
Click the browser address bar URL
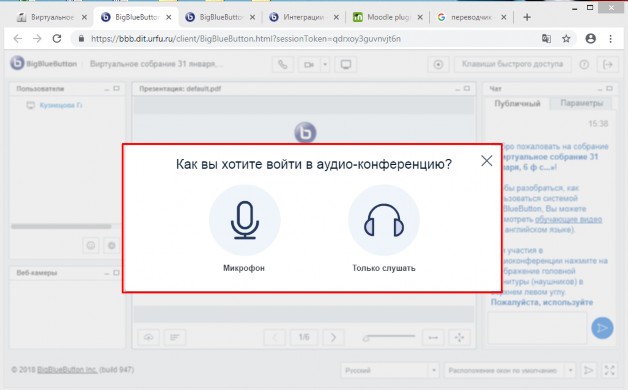[x=246, y=39]
